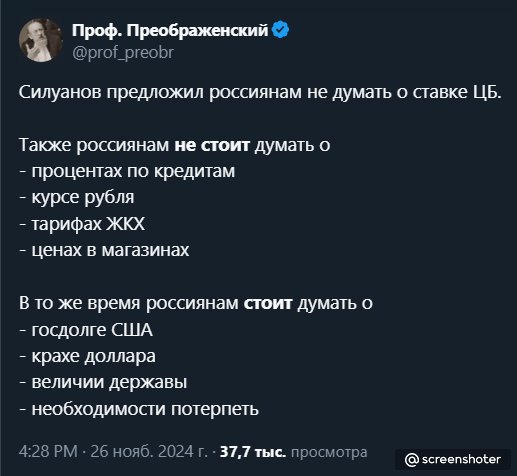Click the screenshoter watermark label
Screen dimensions: 517x476
[x=461, y=459]
